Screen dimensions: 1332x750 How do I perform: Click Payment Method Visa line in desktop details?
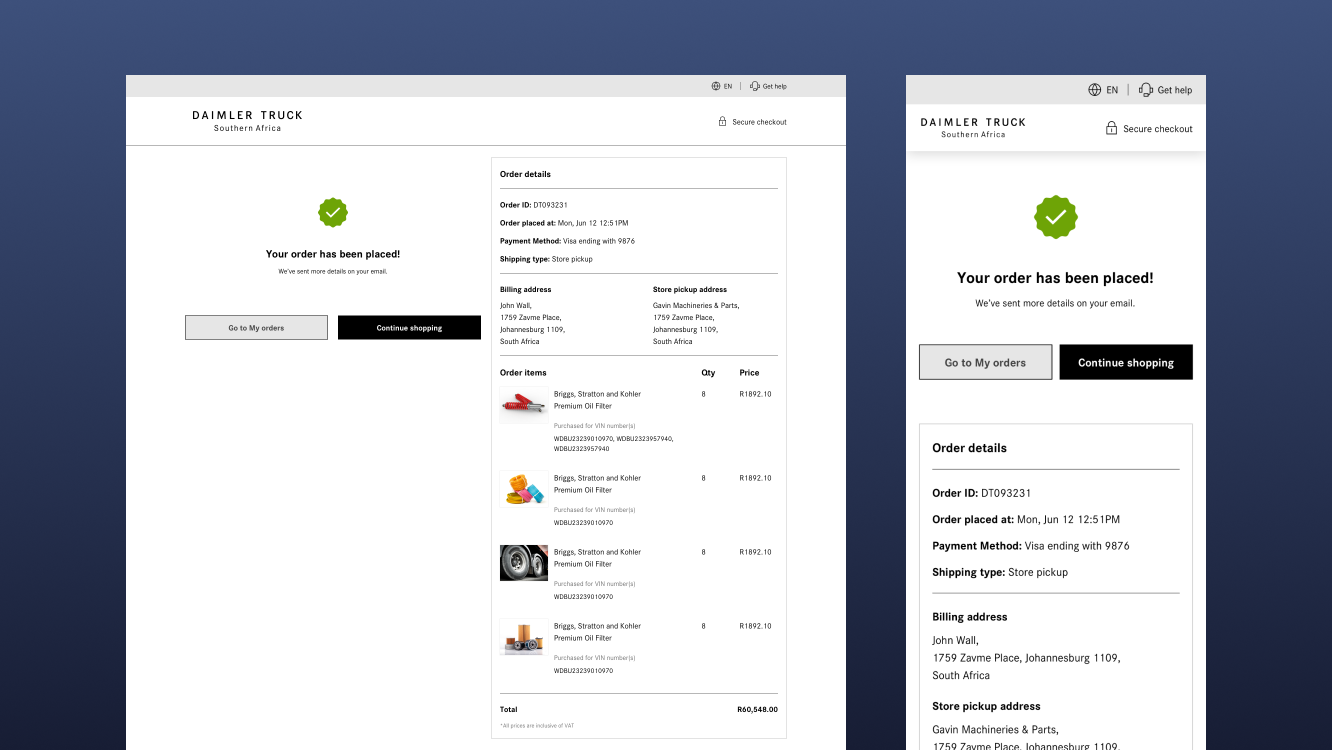pyautogui.click(x=567, y=241)
